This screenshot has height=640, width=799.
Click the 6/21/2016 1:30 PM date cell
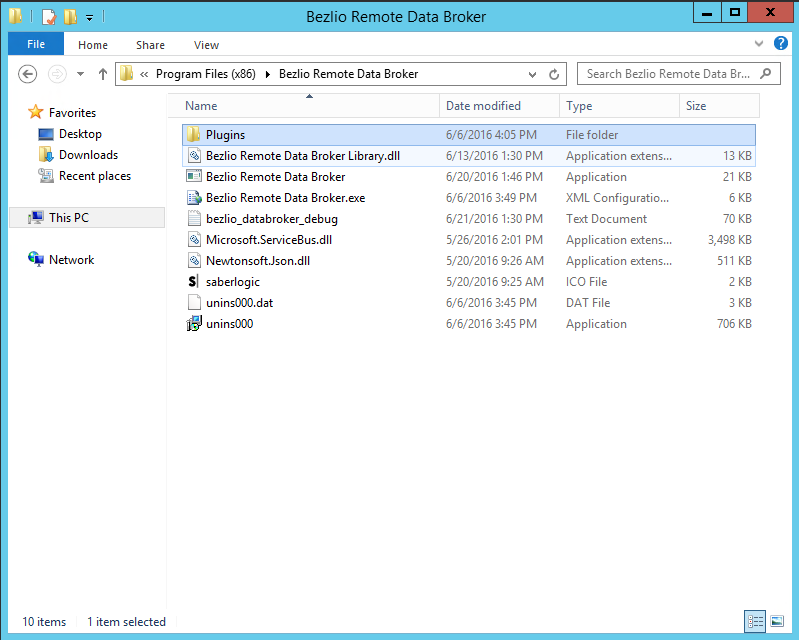pos(494,219)
